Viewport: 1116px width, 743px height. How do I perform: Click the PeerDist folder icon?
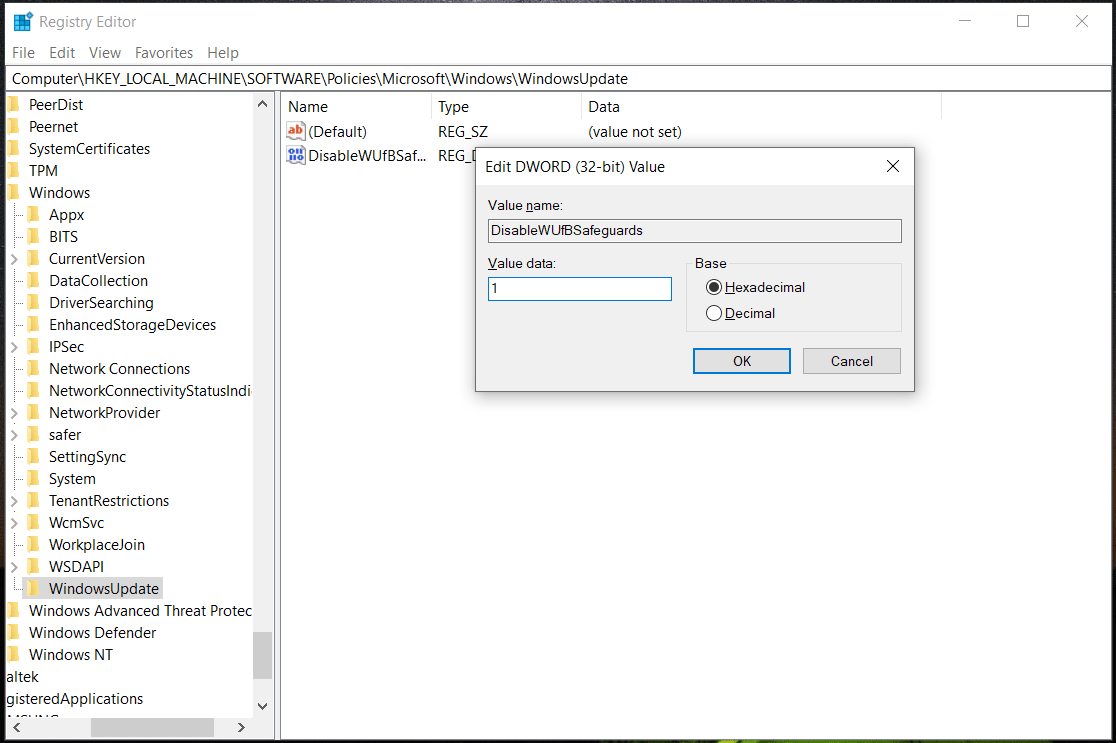point(13,105)
